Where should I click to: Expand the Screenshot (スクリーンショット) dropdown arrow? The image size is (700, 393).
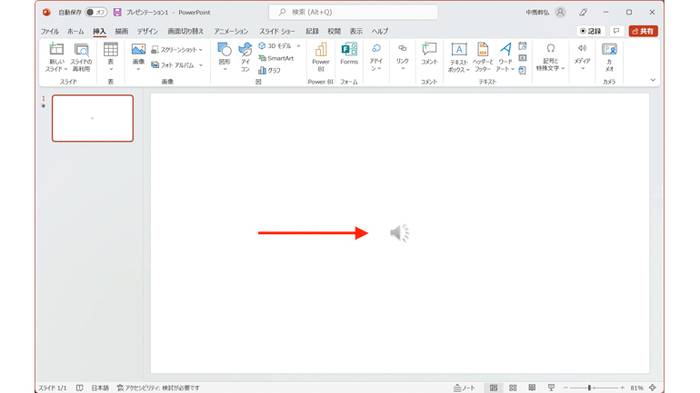(201, 50)
